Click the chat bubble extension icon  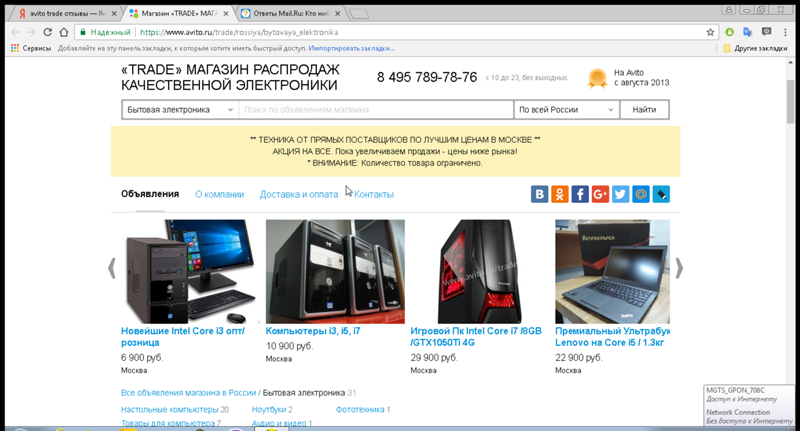pyautogui.click(x=766, y=32)
